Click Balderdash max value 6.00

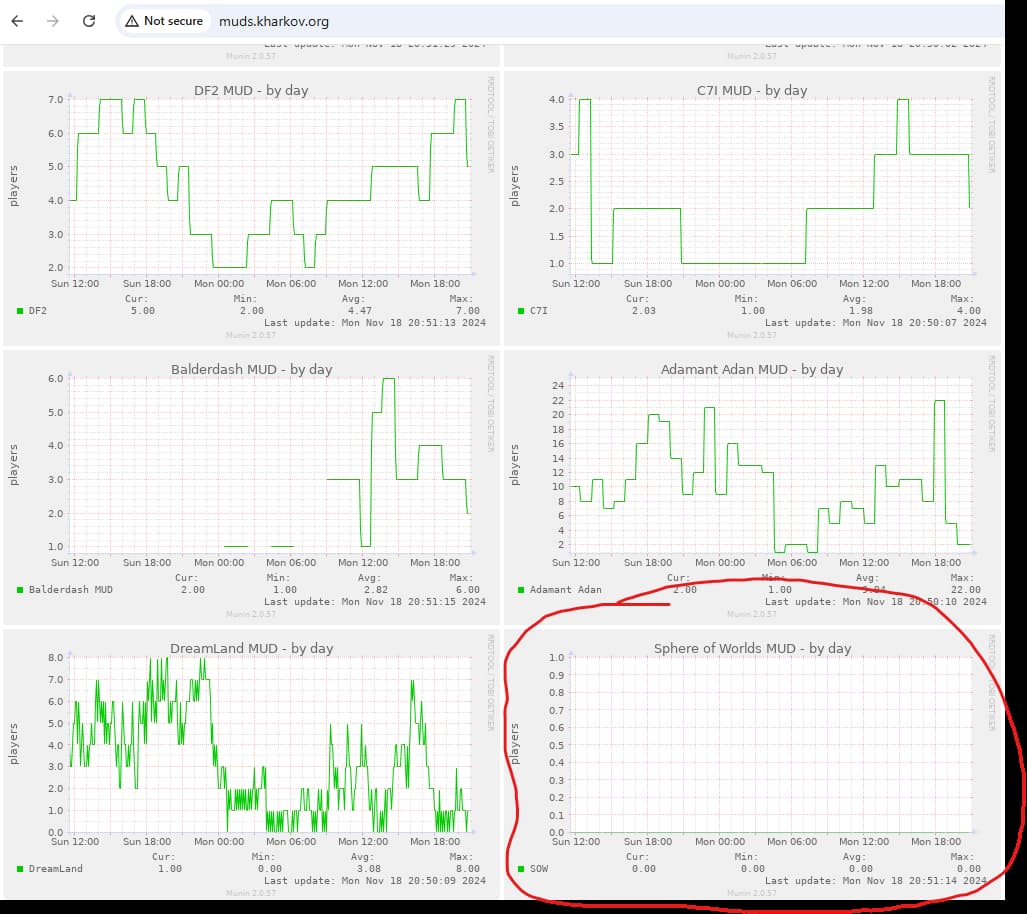(x=468, y=590)
